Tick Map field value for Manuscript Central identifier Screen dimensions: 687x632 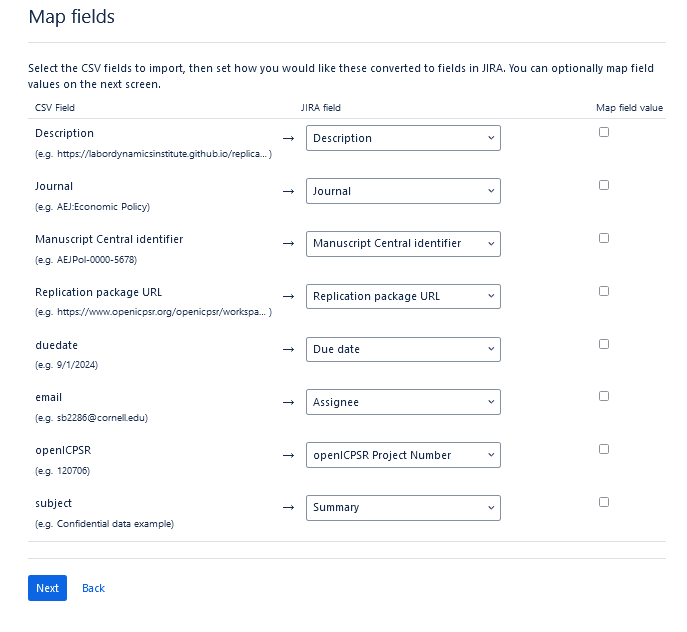[x=604, y=238]
